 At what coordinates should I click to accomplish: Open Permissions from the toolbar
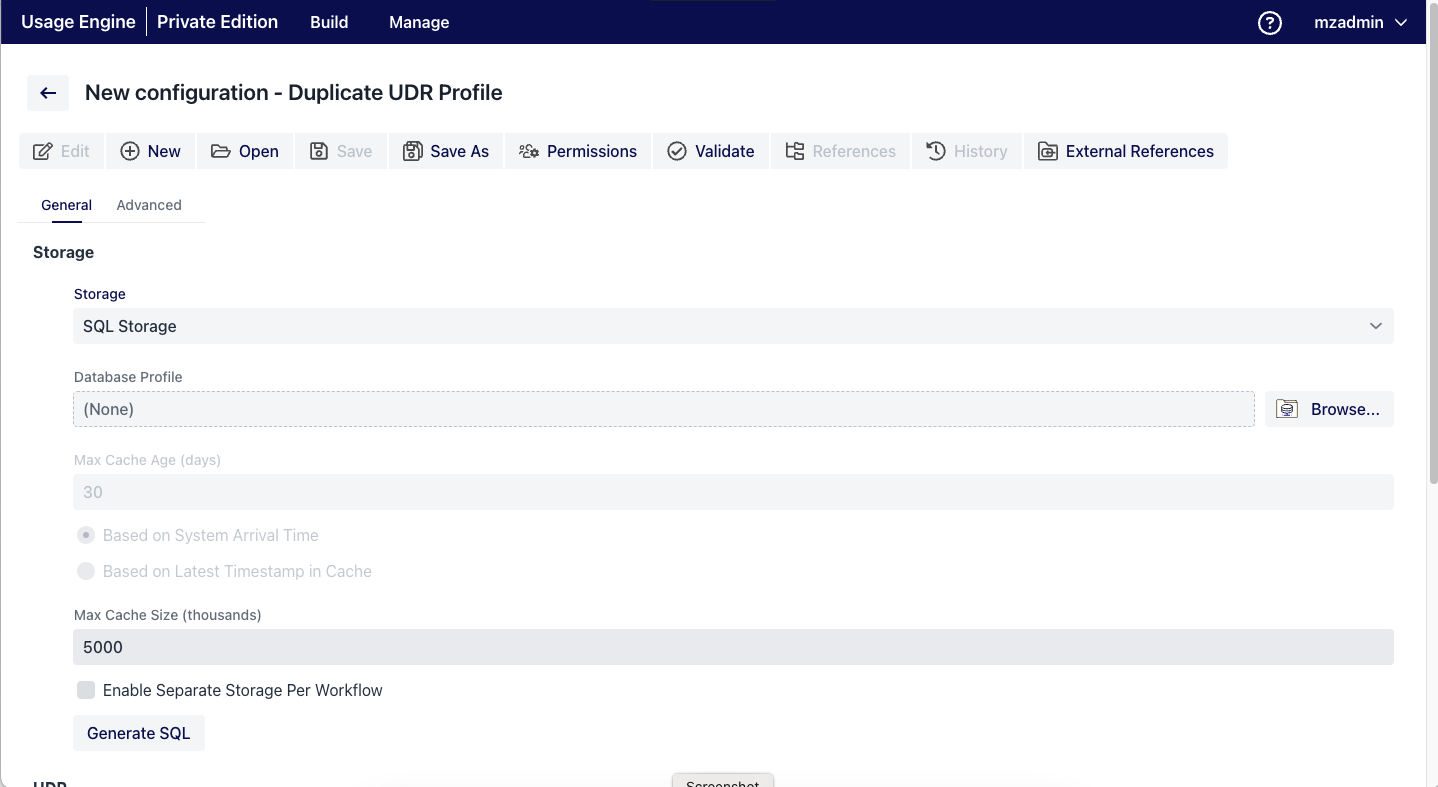click(x=577, y=151)
